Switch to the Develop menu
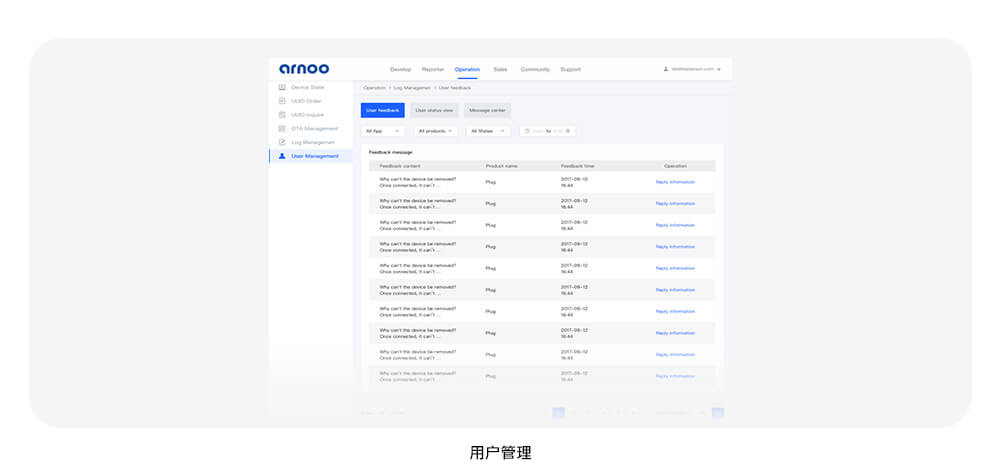 click(400, 69)
